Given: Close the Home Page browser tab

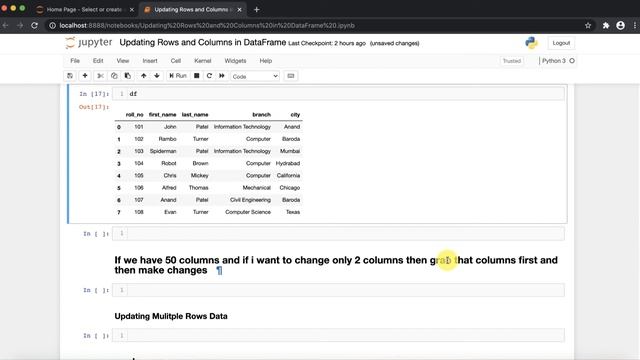Looking at the screenshot, I should tap(131, 9).
